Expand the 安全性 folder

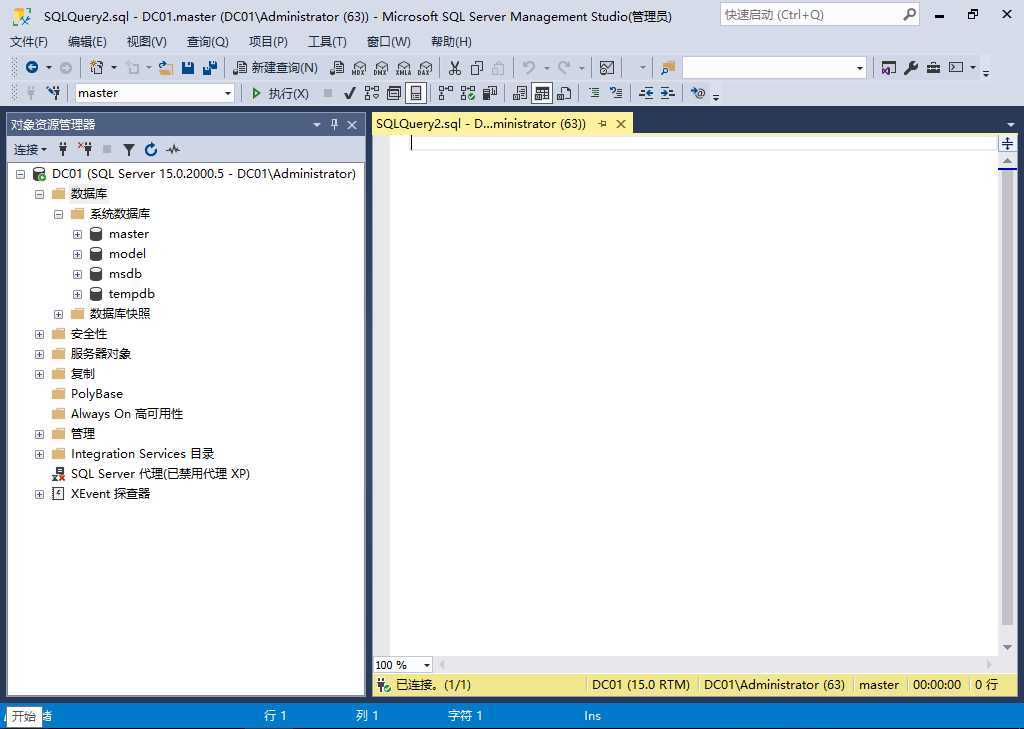tap(39, 334)
